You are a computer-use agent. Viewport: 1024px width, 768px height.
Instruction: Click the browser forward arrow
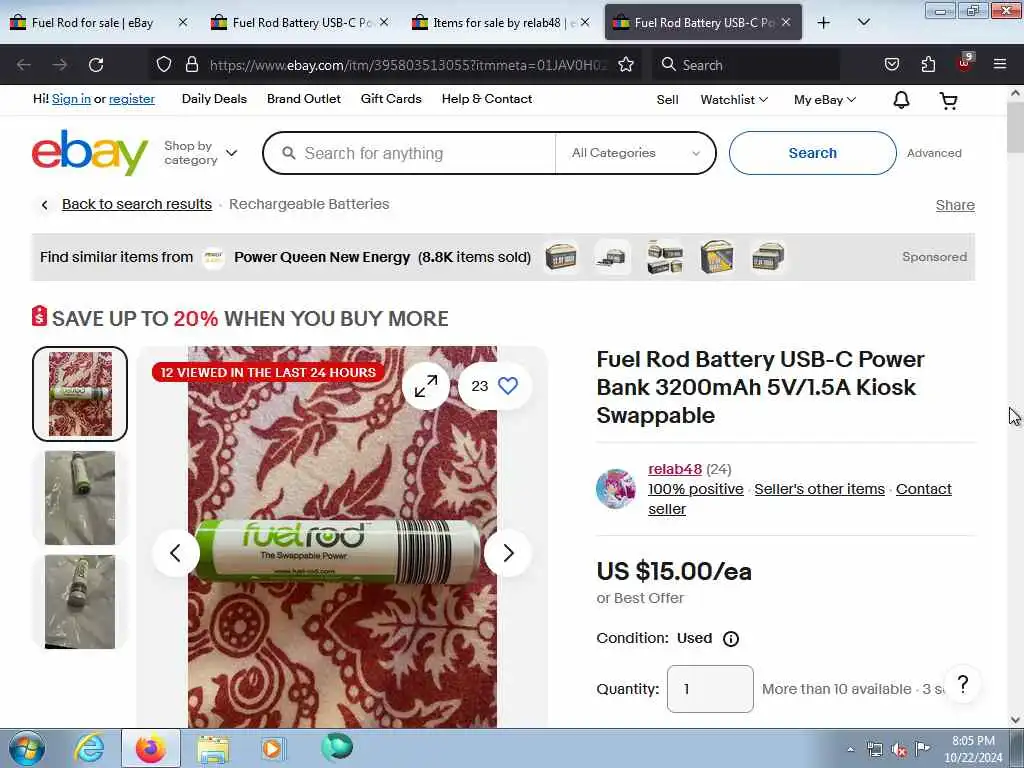59,65
